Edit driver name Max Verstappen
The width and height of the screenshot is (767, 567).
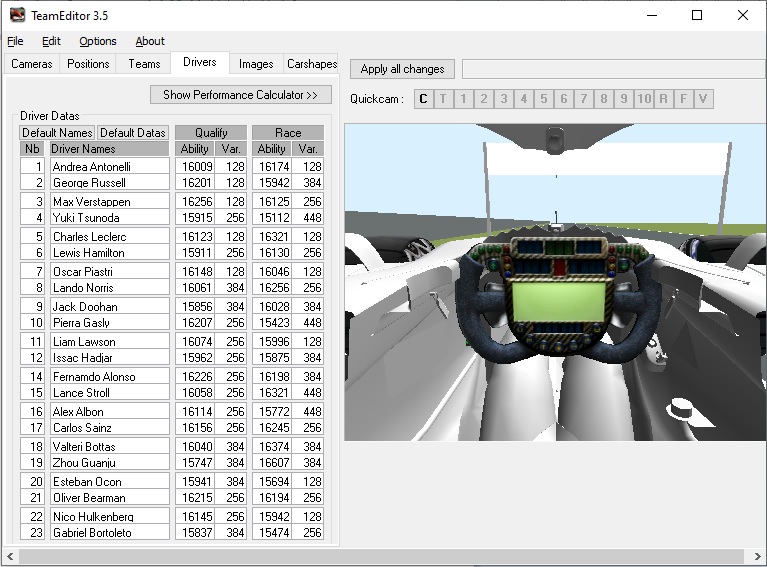pyautogui.click(x=110, y=202)
